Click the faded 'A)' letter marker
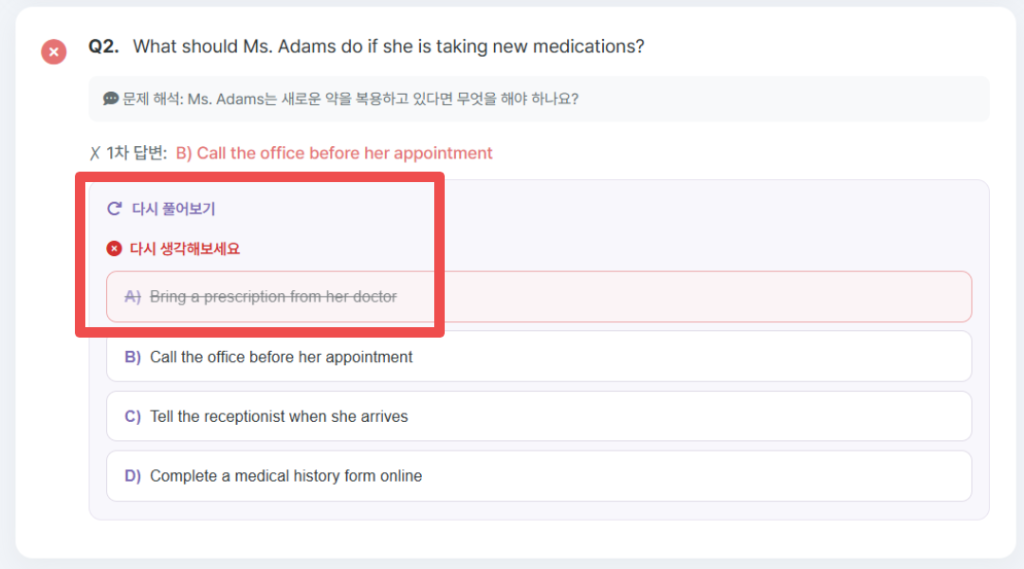1024x569 pixels. coord(132,297)
